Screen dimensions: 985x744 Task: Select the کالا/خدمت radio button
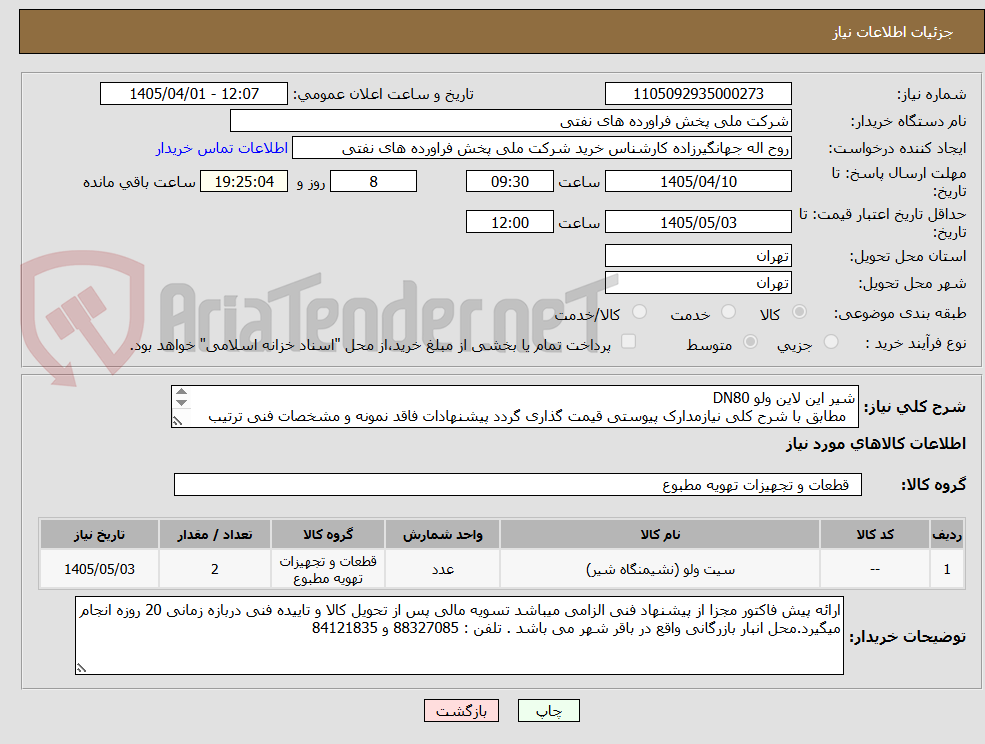click(x=639, y=312)
